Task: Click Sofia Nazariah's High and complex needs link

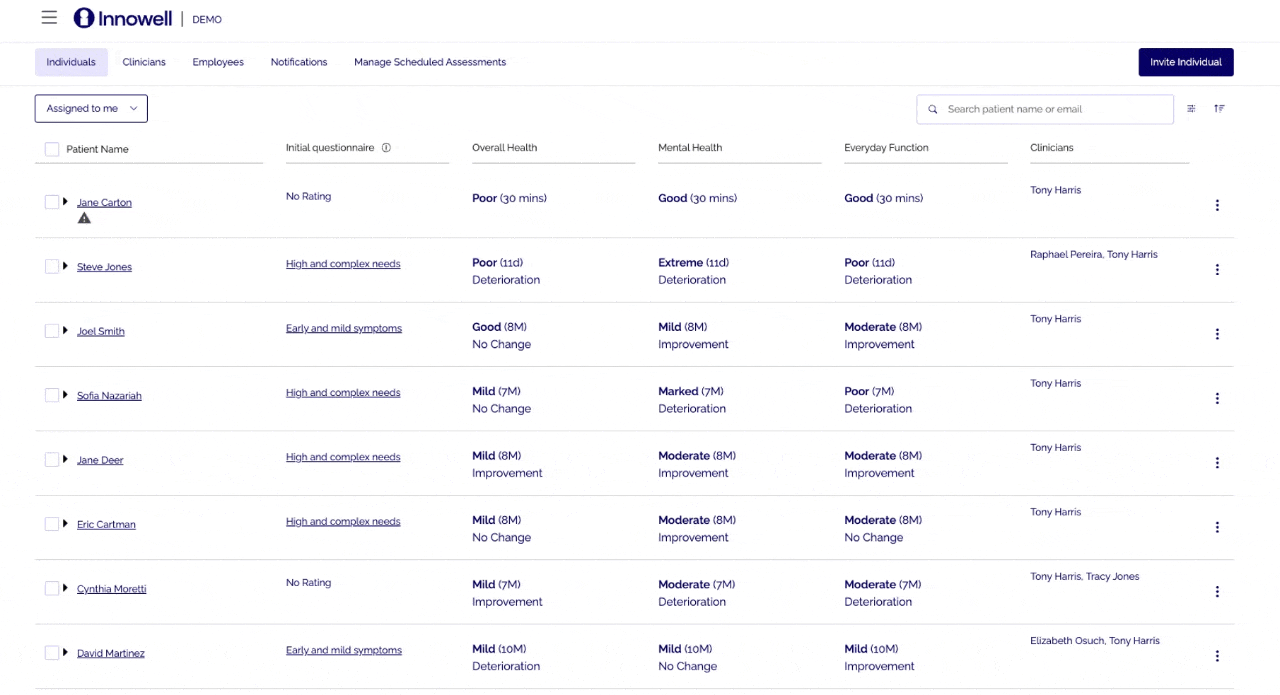Action: 343,393
